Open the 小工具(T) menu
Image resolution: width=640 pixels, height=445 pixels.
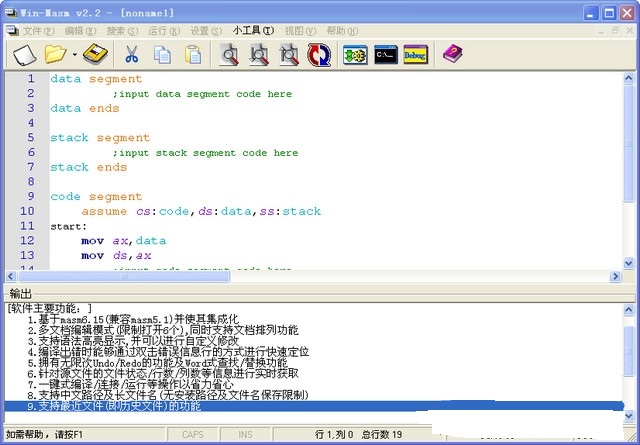(253, 31)
